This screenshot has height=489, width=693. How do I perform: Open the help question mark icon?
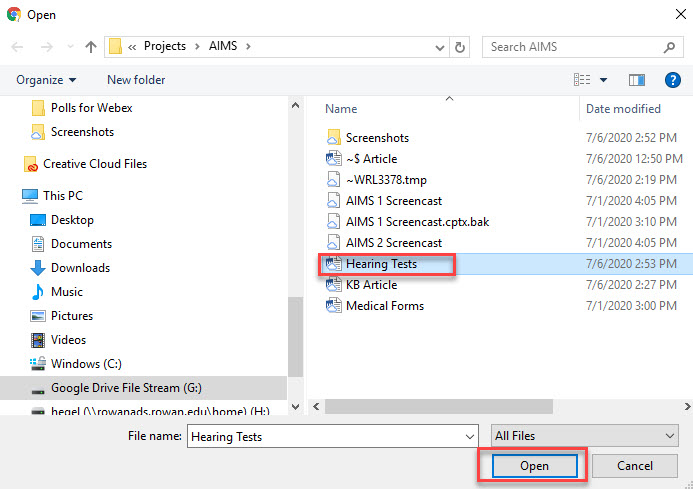(x=672, y=80)
